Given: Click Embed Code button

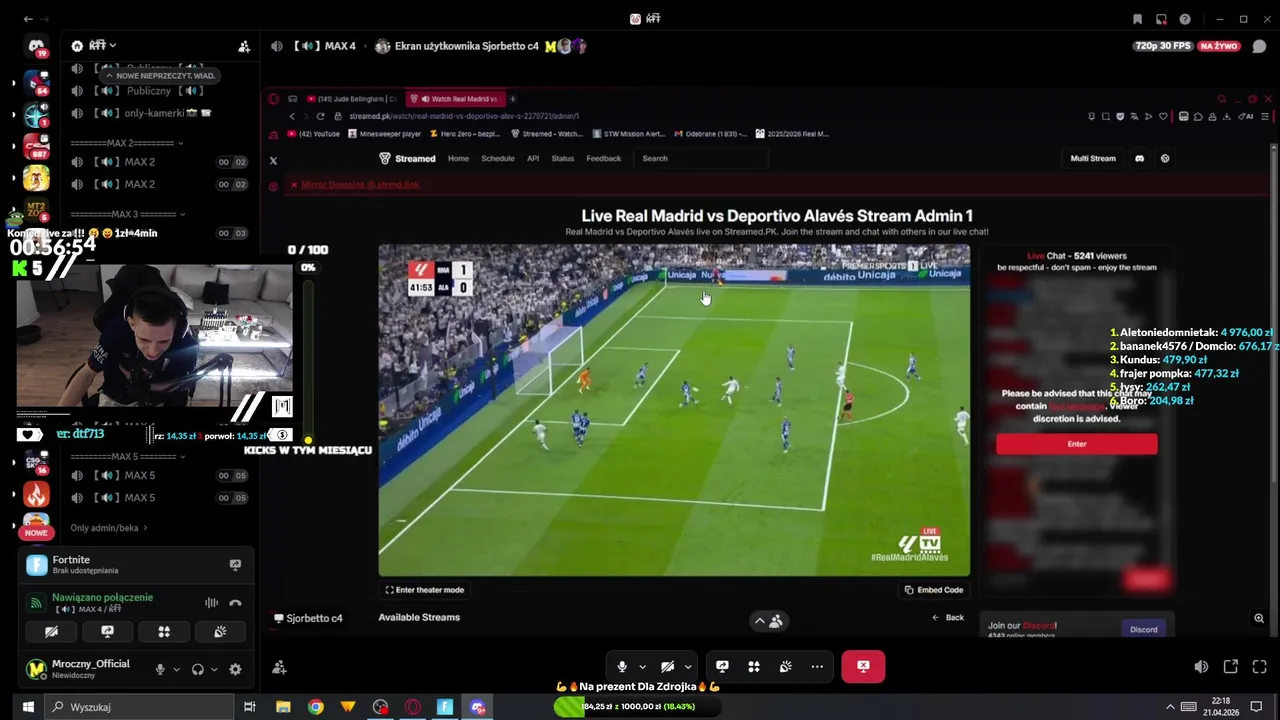Looking at the screenshot, I should coord(934,590).
